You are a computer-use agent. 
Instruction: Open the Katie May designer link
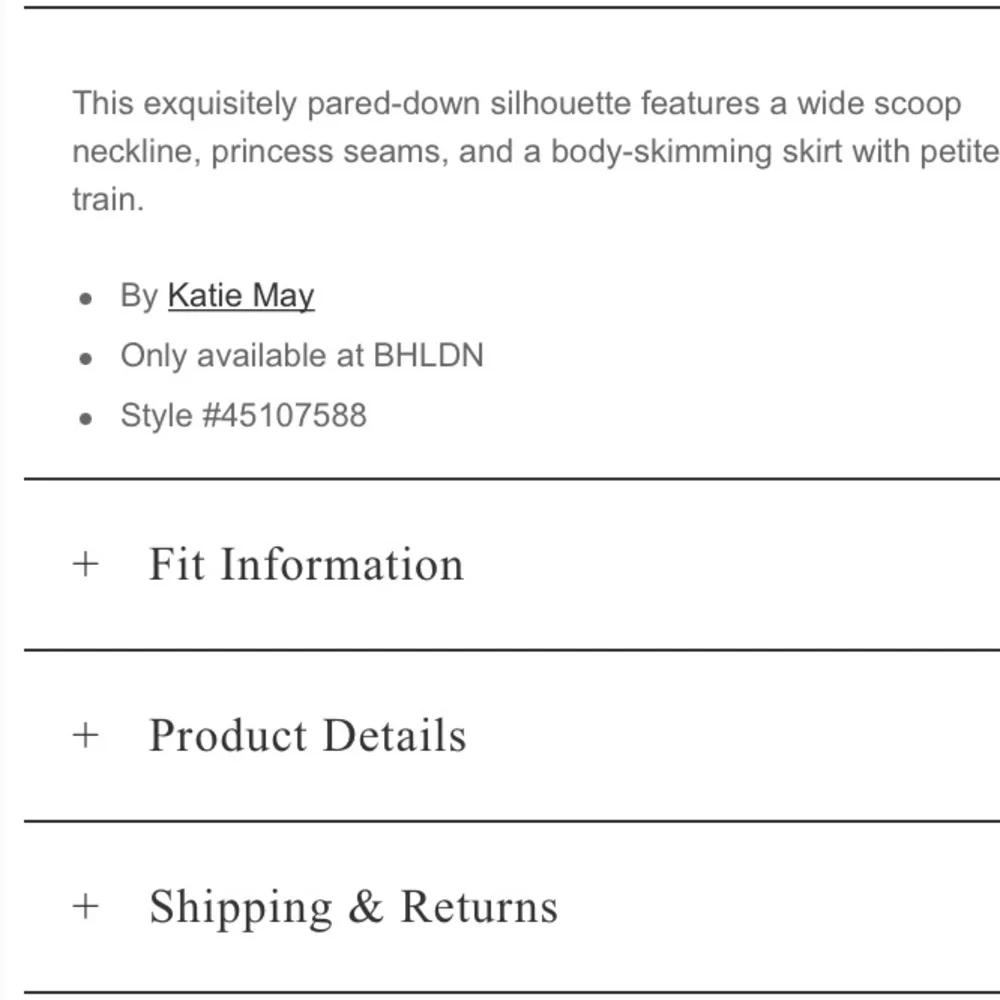click(241, 296)
